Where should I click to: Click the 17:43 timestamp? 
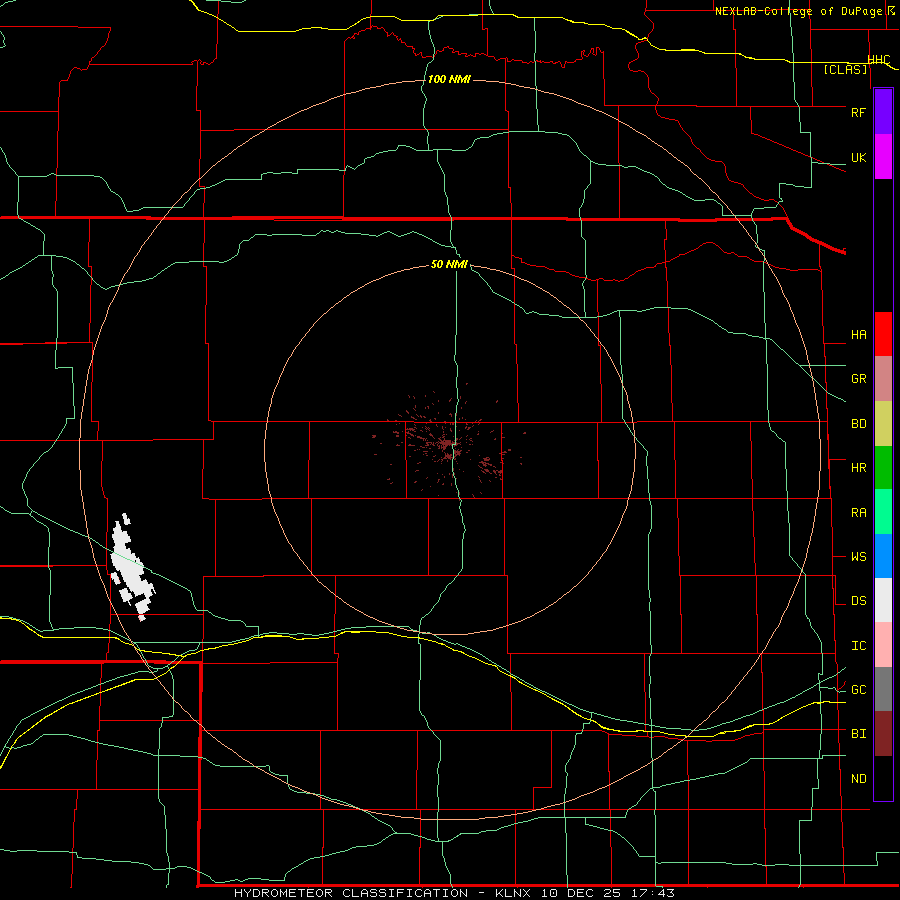pos(653,893)
